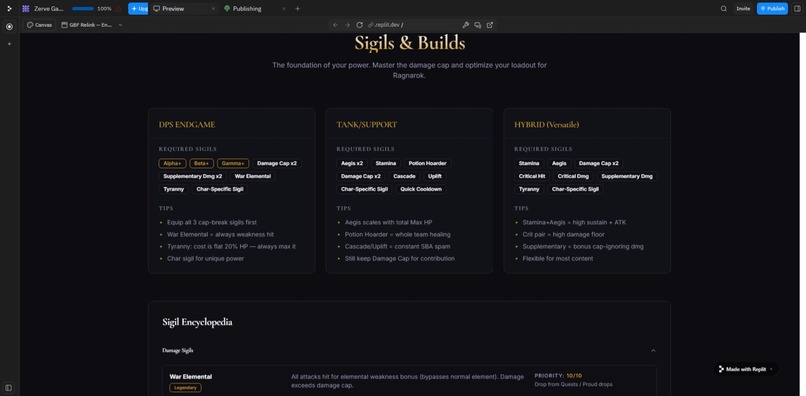
Task: Click the 100% usage progress bar
Action: click(x=83, y=9)
